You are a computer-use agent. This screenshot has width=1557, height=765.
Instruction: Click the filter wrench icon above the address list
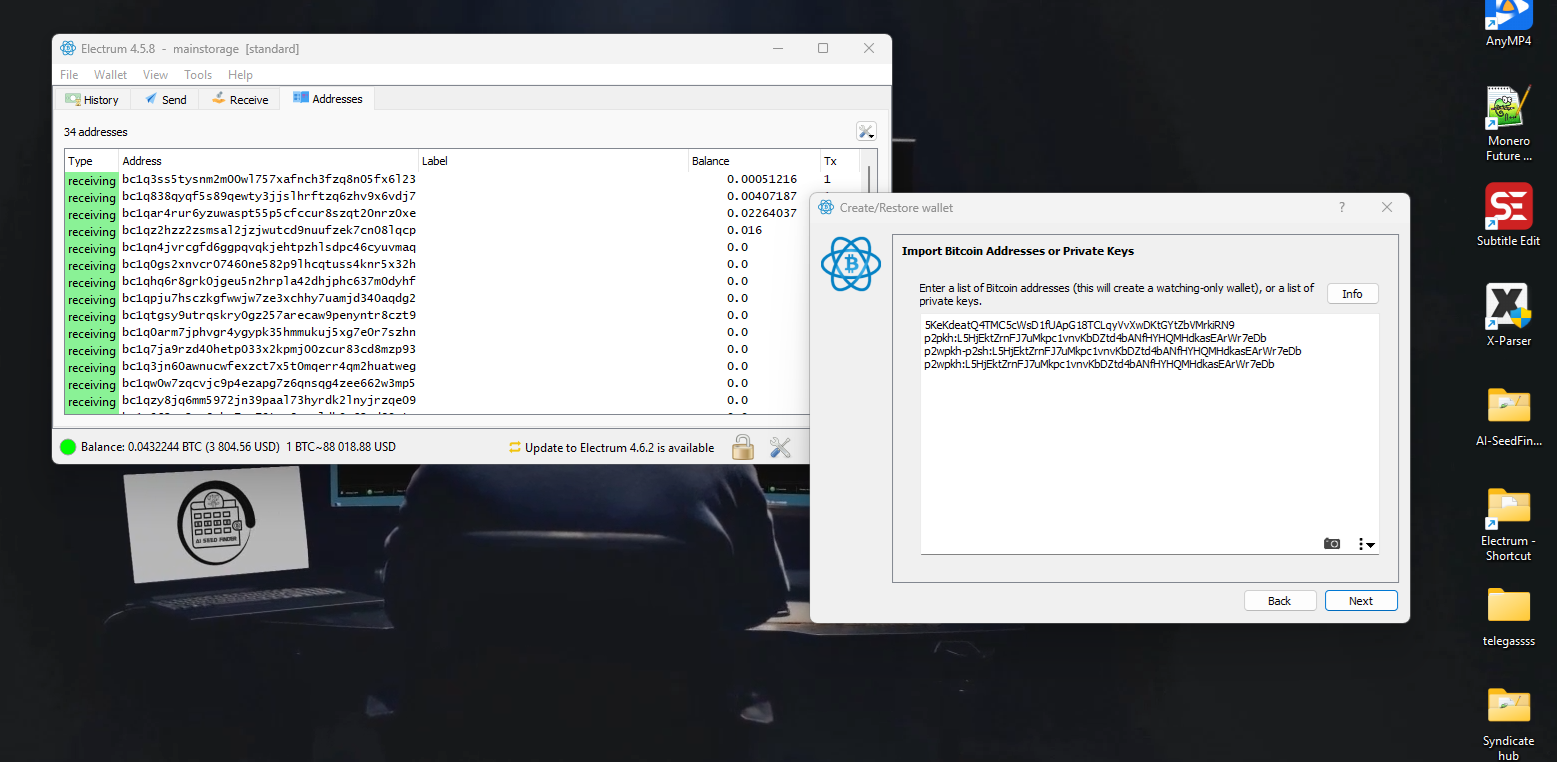click(866, 130)
